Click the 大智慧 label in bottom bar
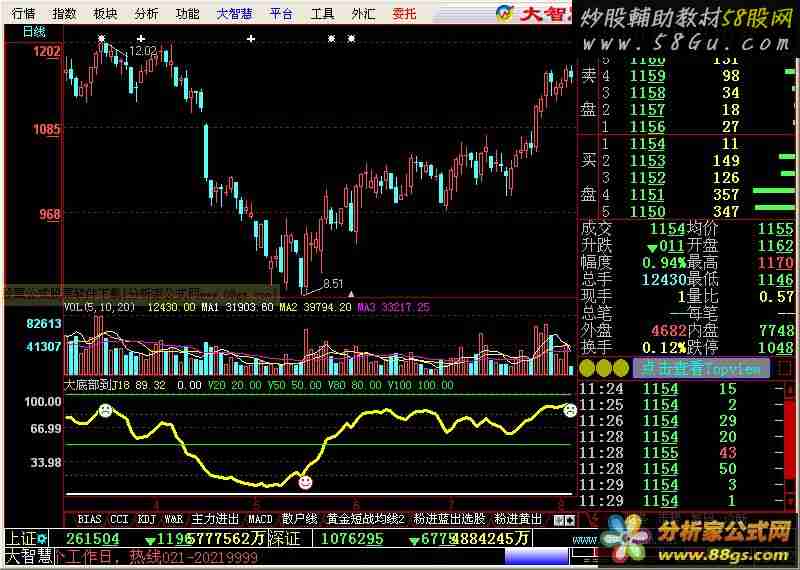This screenshot has height=570, width=800. [29, 556]
